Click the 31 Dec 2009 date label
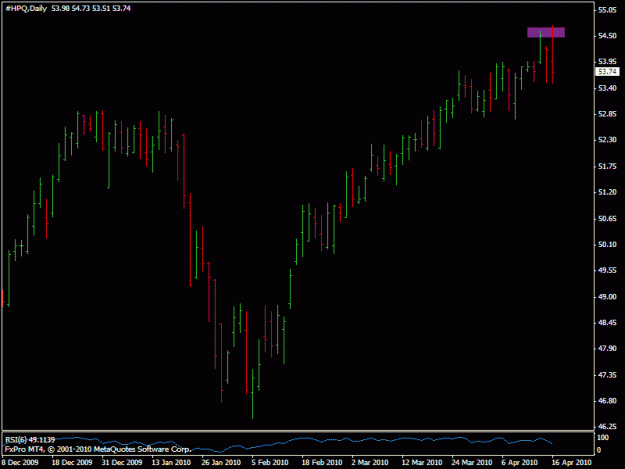This screenshot has width=625, height=469. coord(122,463)
